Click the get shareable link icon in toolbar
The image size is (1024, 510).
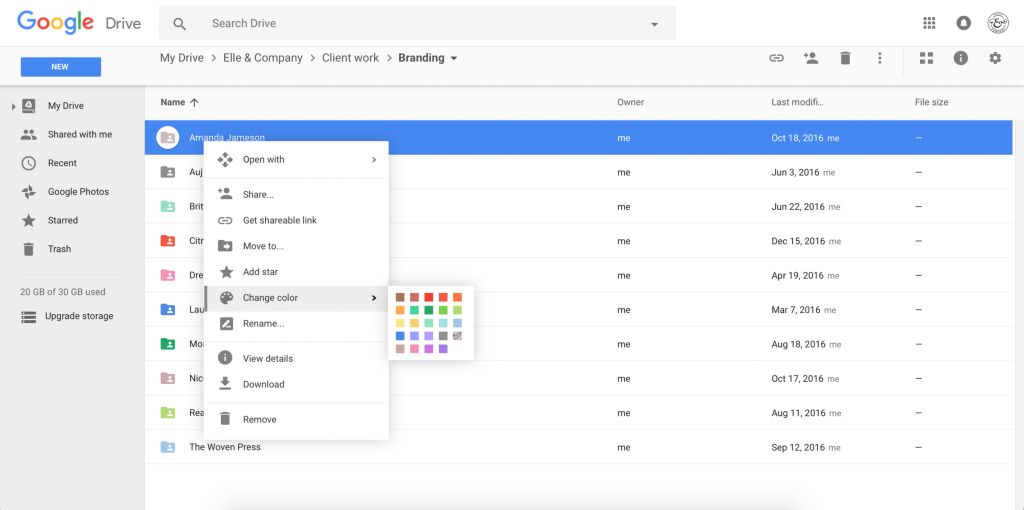(776, 58)
